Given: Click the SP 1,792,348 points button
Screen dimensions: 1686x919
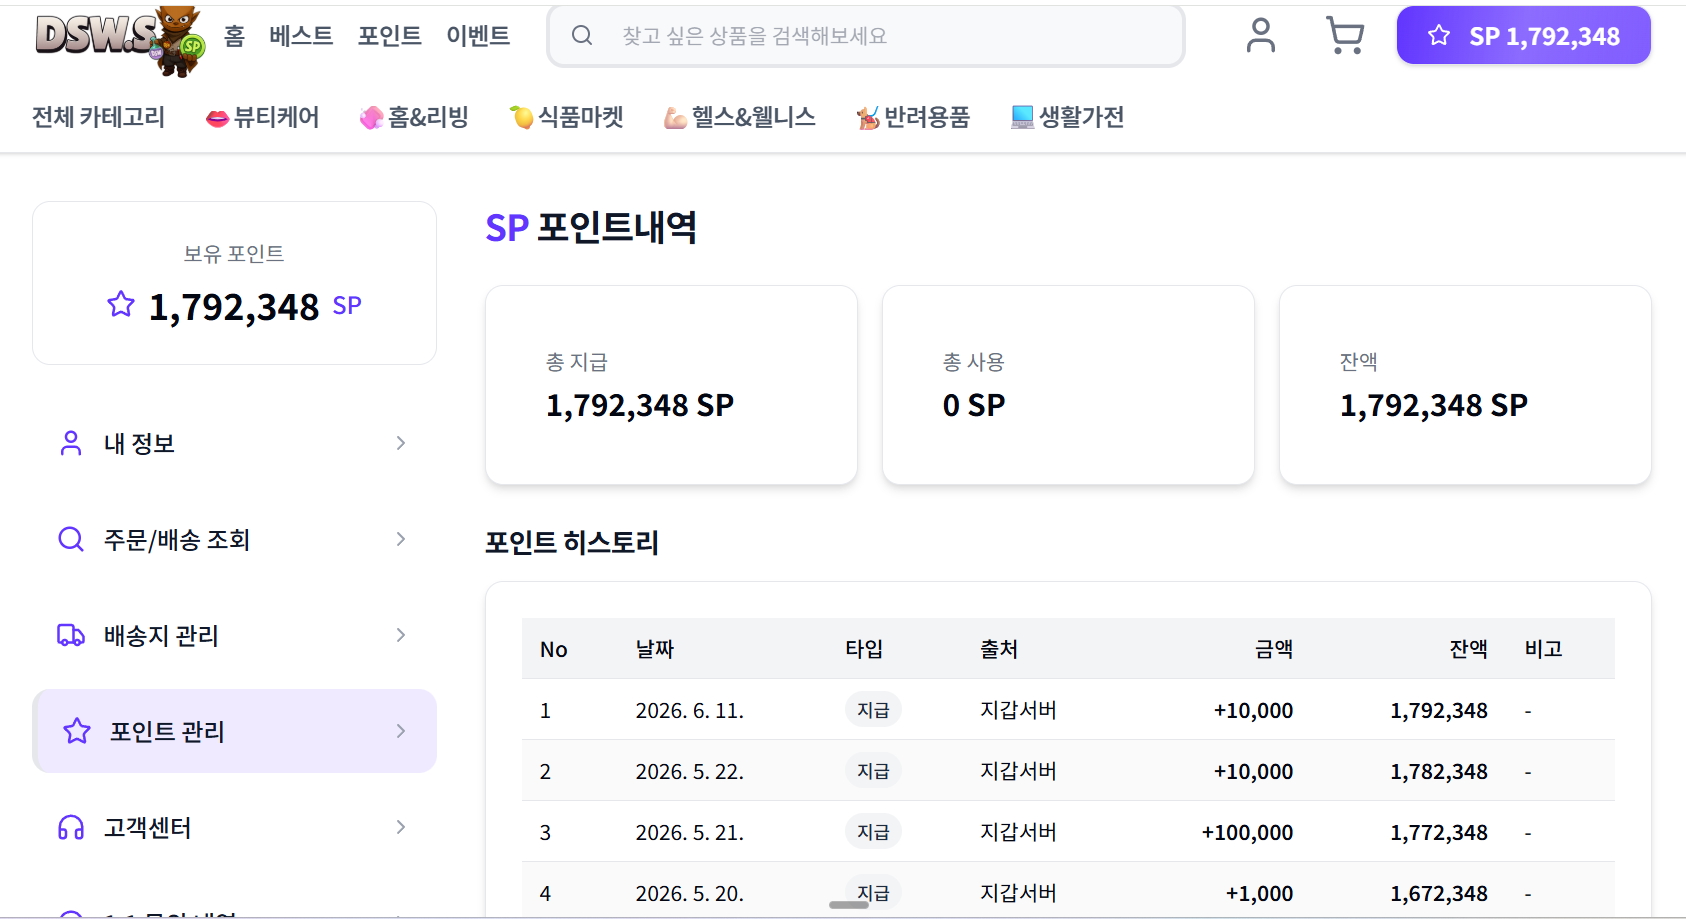Looking at the screenshot, I should [x=1523, y=36].
